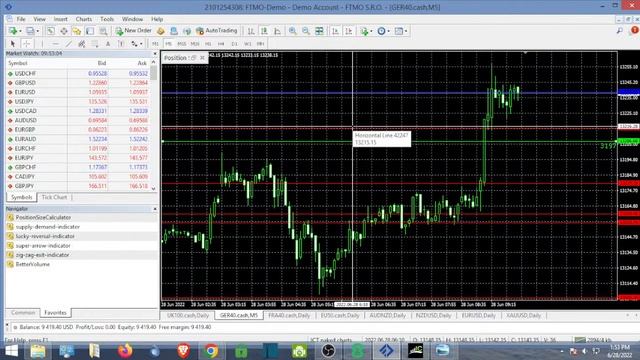640x360 pixels.
Task: Open Chrome from the taskbar
Action: point(211,351)
